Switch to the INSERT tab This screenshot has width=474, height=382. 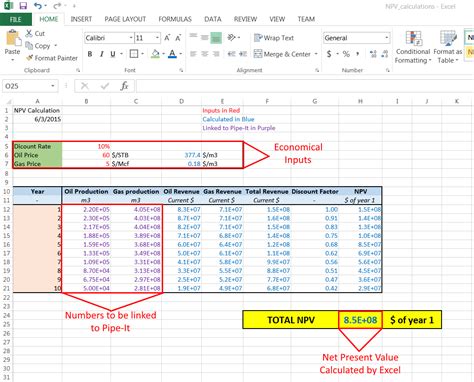[x=81, y=19]
